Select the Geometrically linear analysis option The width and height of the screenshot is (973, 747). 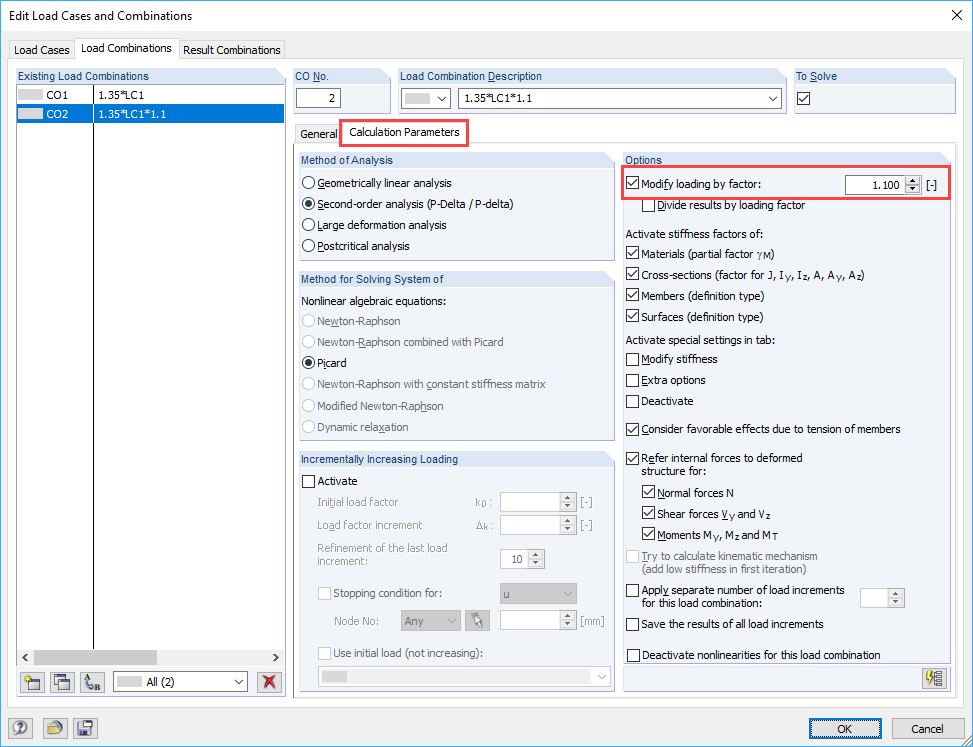click(x=310, y=182)
